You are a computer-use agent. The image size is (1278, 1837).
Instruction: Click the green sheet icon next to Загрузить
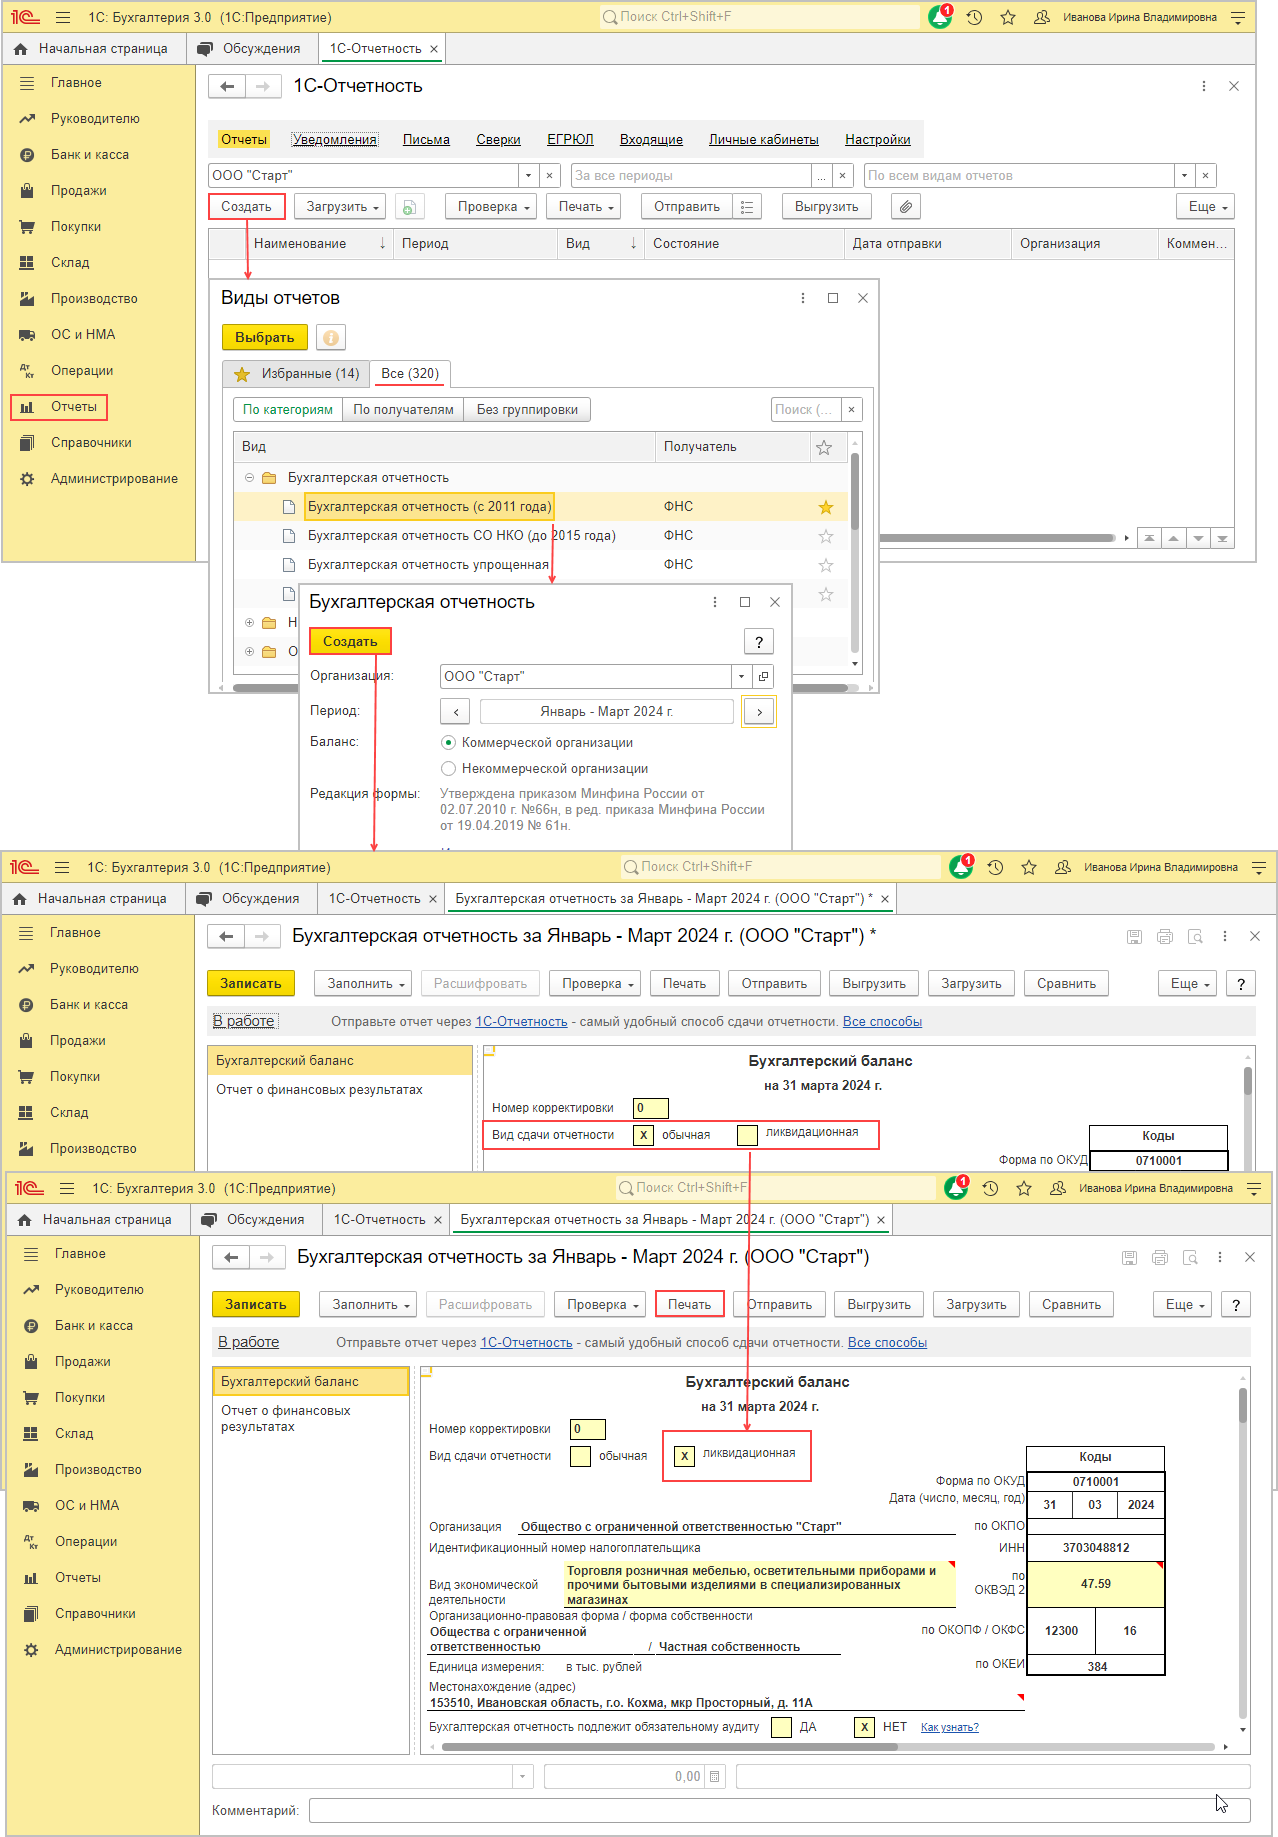coord(408,207)
